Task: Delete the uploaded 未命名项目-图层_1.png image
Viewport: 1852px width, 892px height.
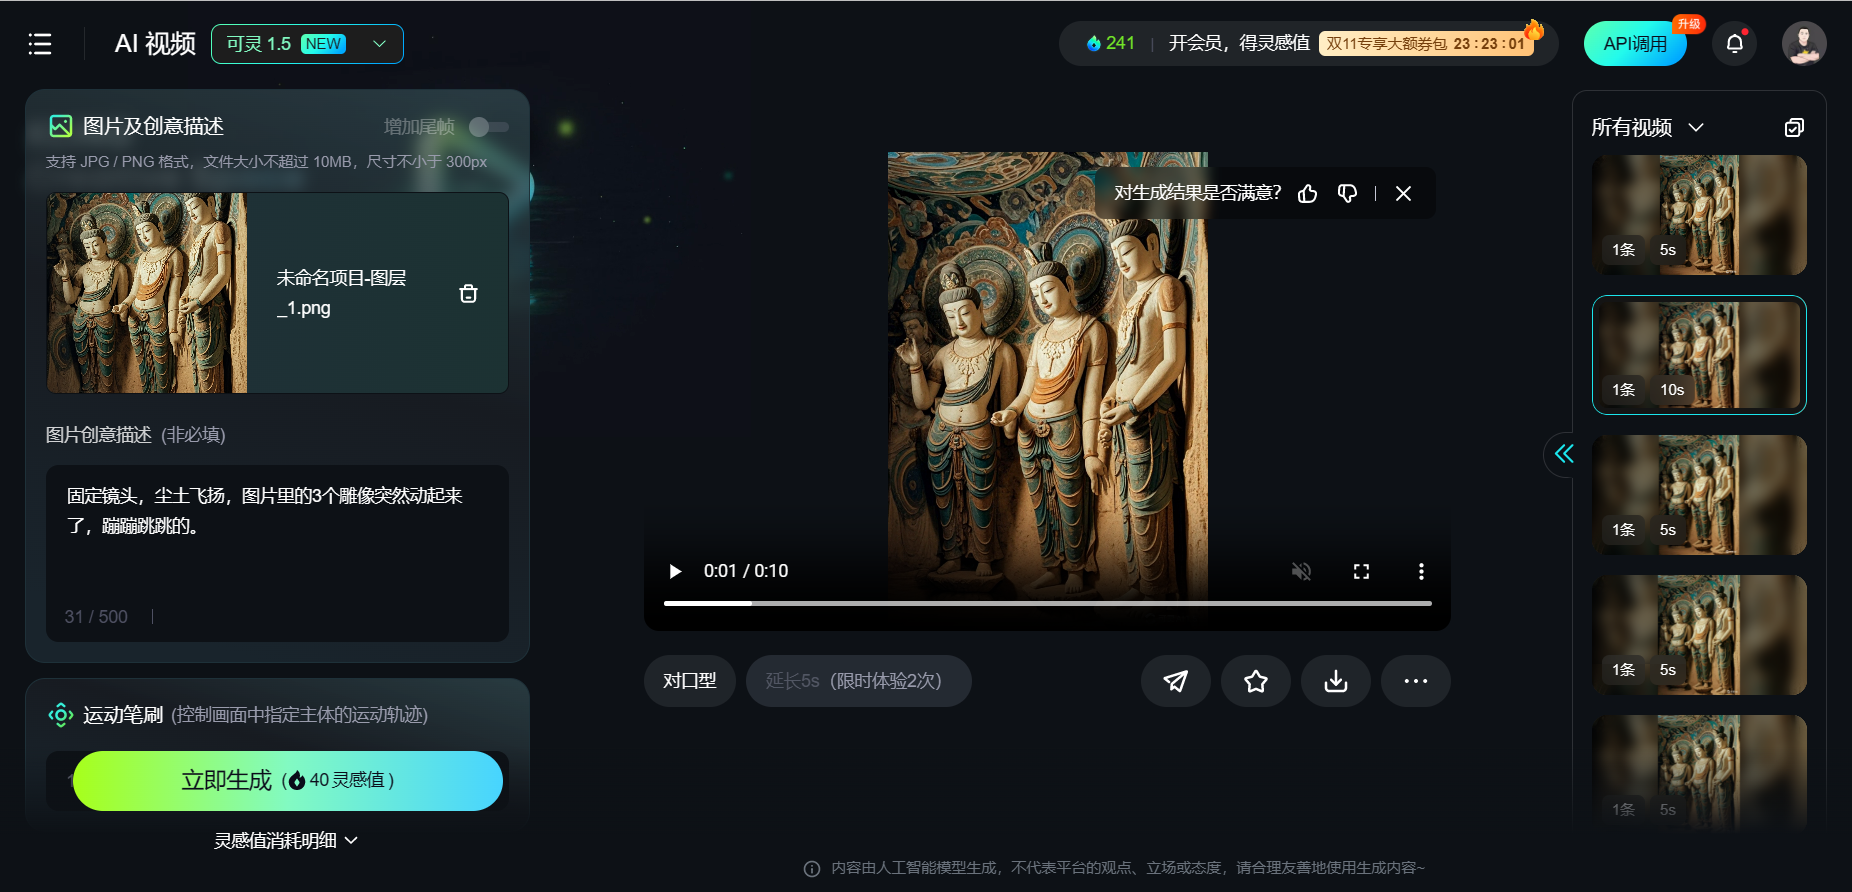Action: tap(468, 293)
